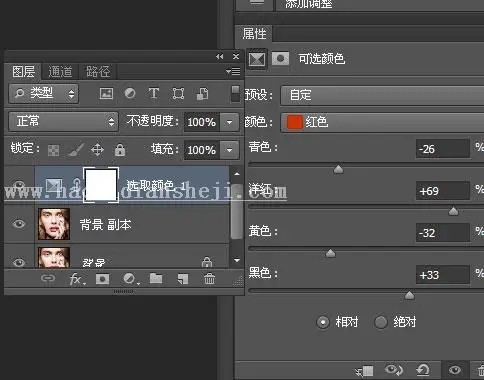Open the fx layer style menu

(77, 279)
